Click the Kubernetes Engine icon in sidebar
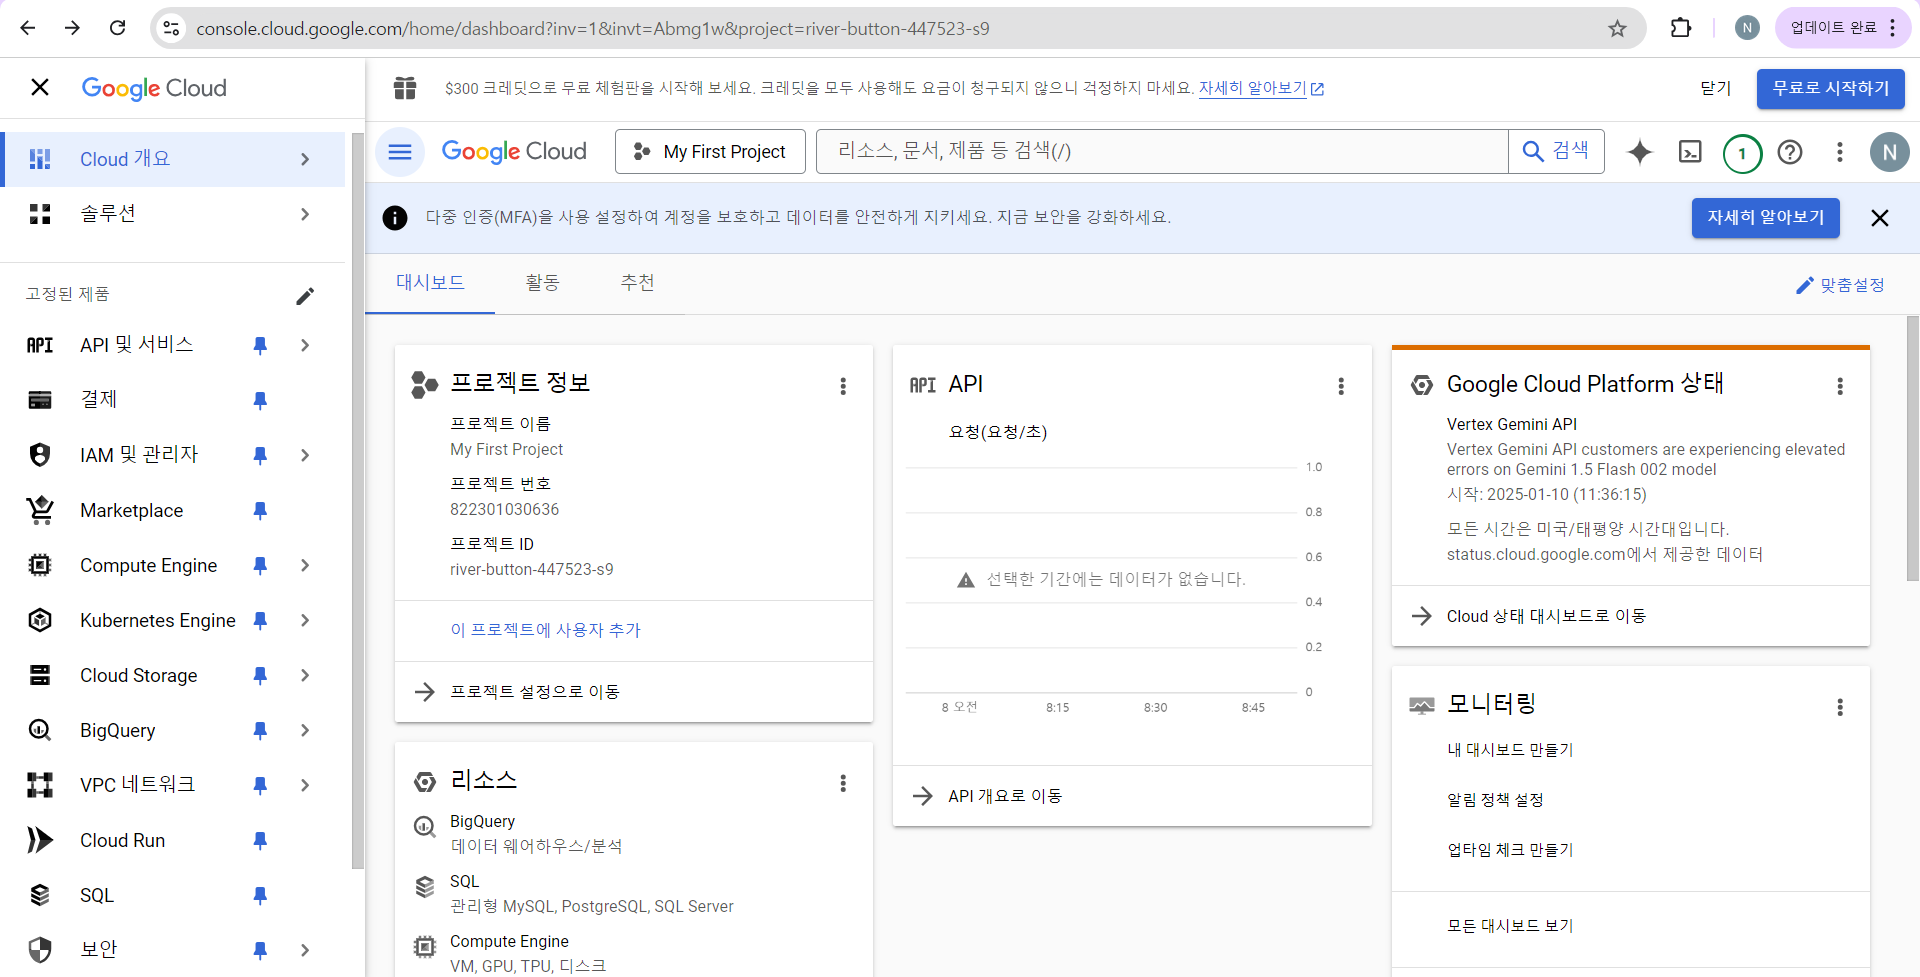This screenshot has width=1920, height=977. click(40, 620)
